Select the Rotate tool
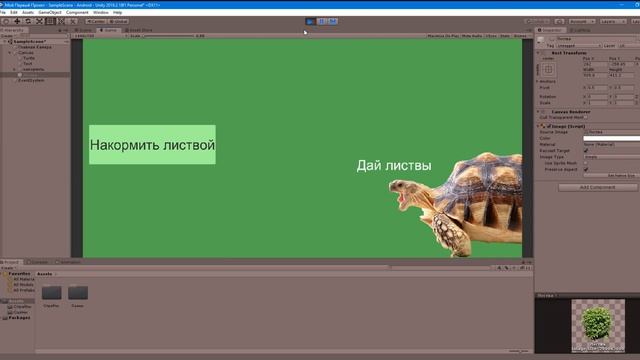This screenshot has width=640, height=360. point(28,21)
